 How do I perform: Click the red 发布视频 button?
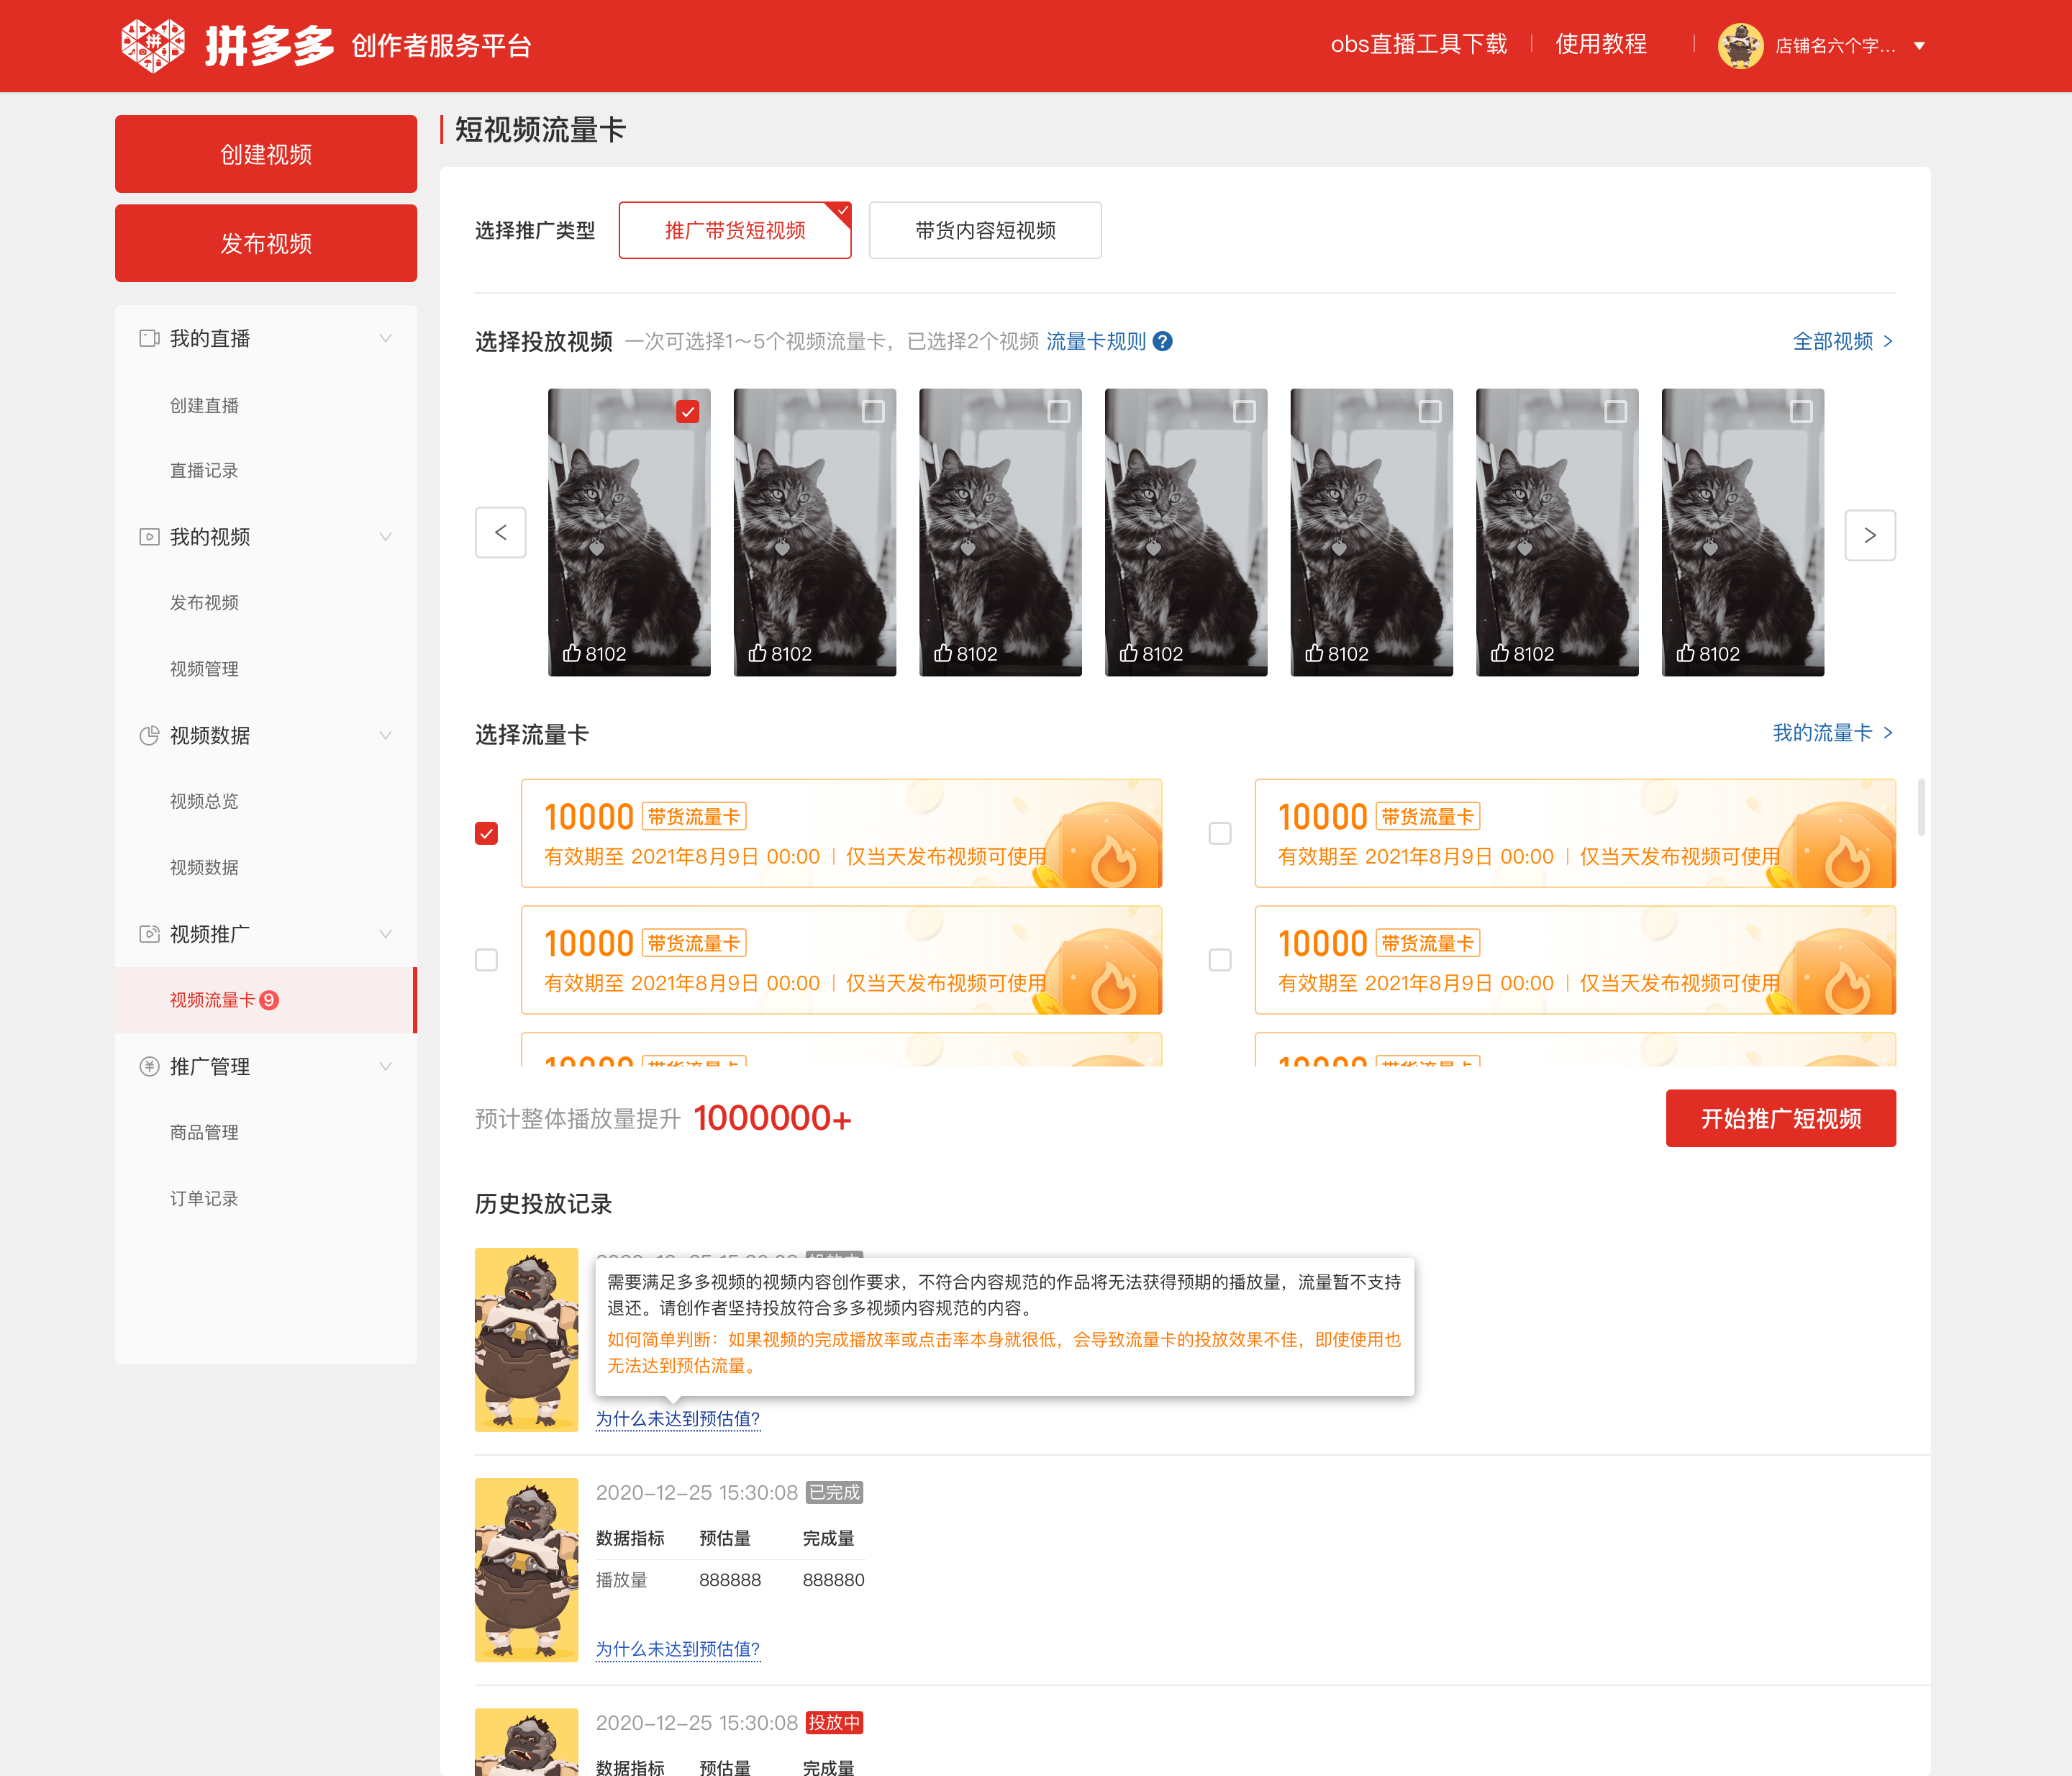point(266,243)
